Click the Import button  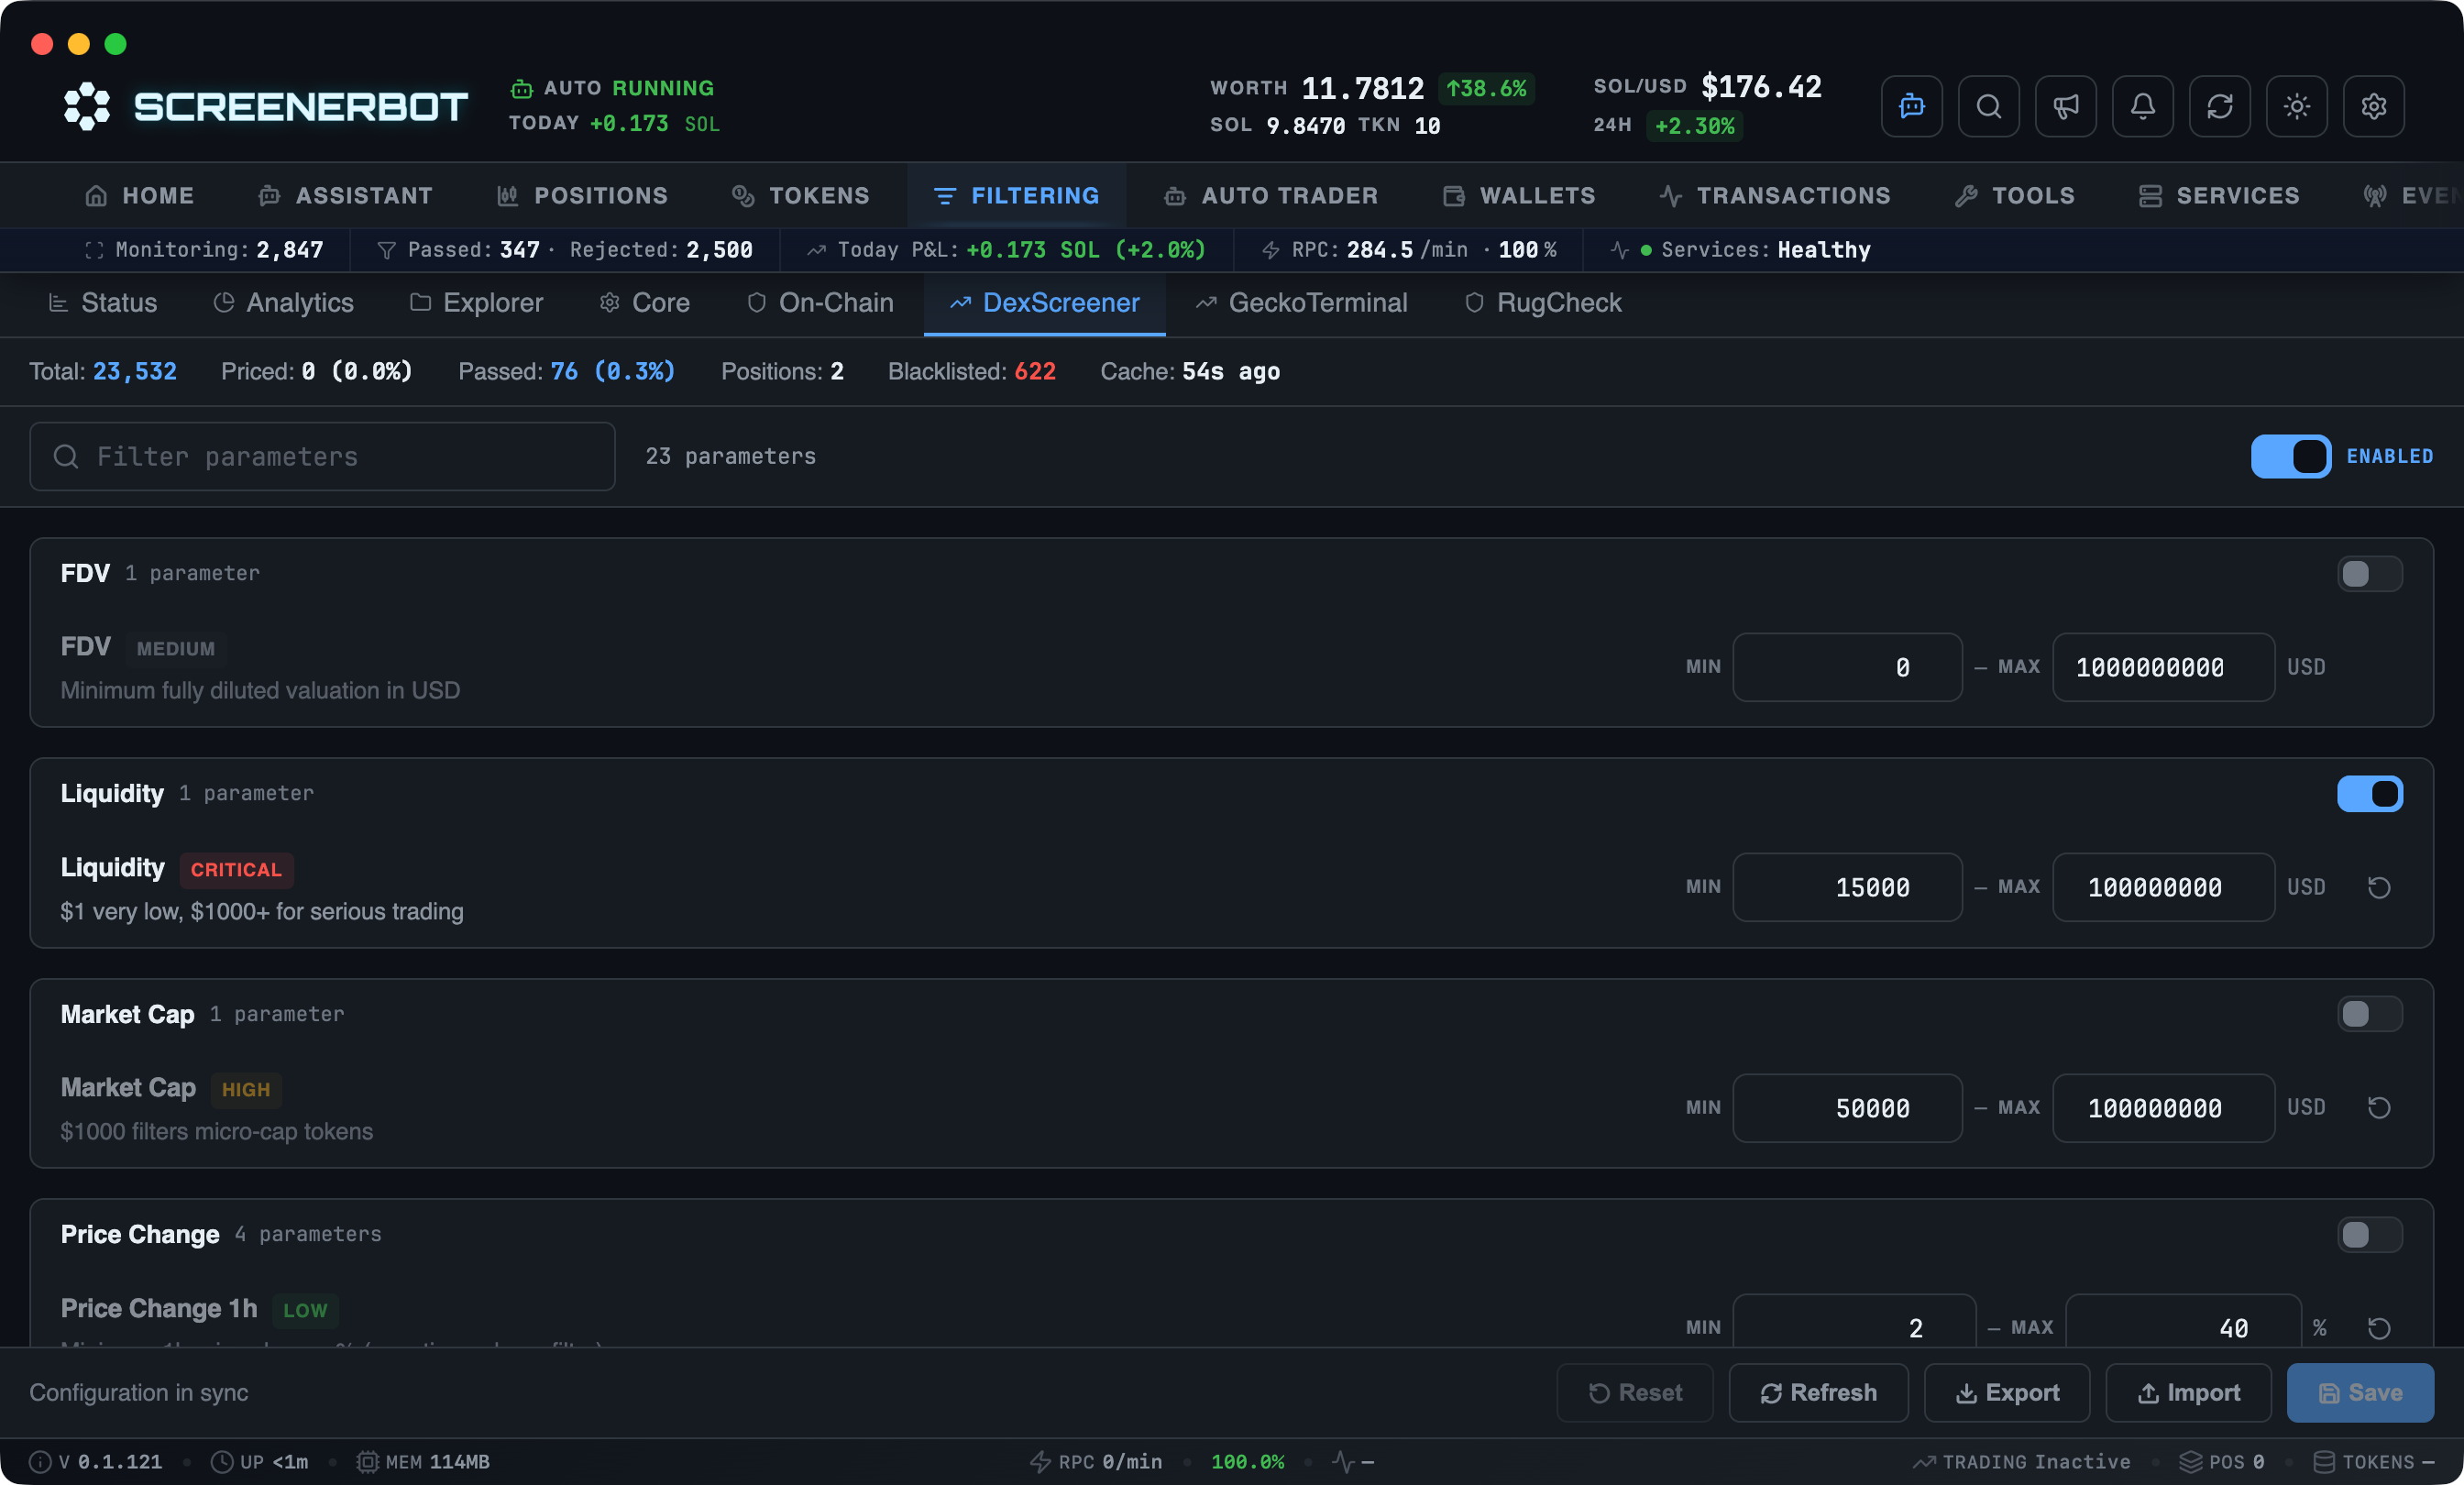coord(2188,1392)
